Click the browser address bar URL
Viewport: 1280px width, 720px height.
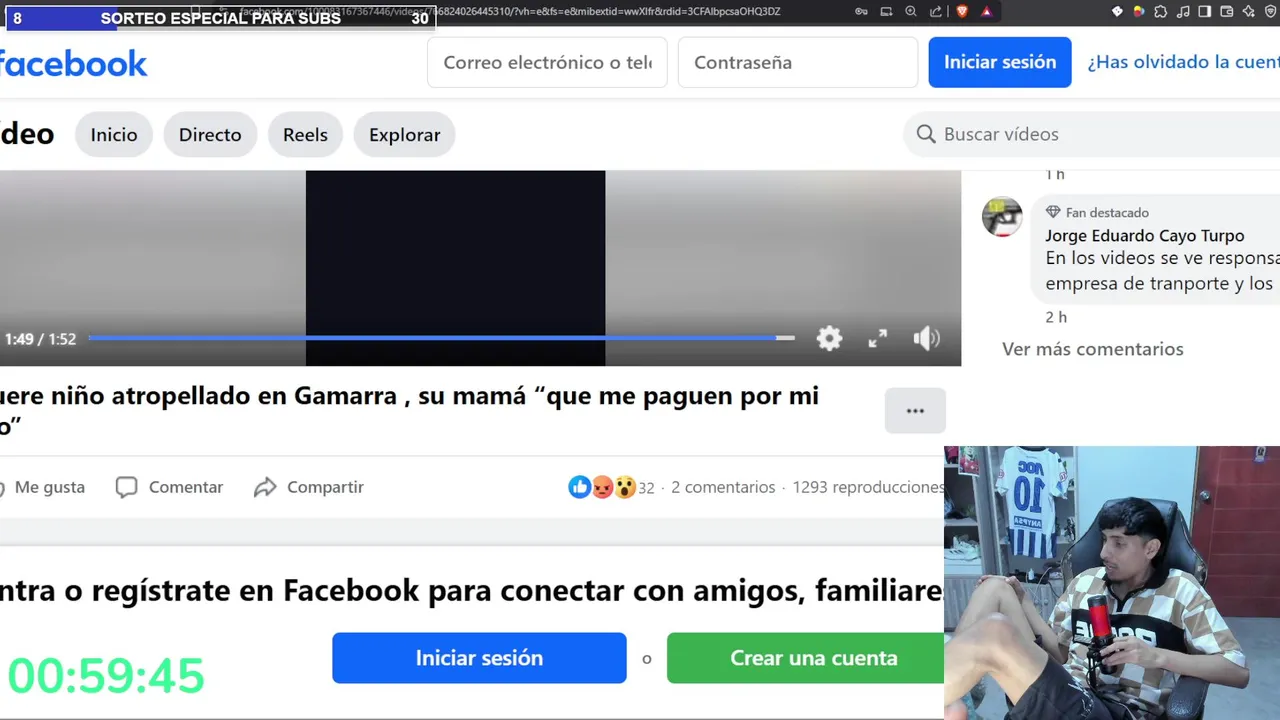coord(510,11)
